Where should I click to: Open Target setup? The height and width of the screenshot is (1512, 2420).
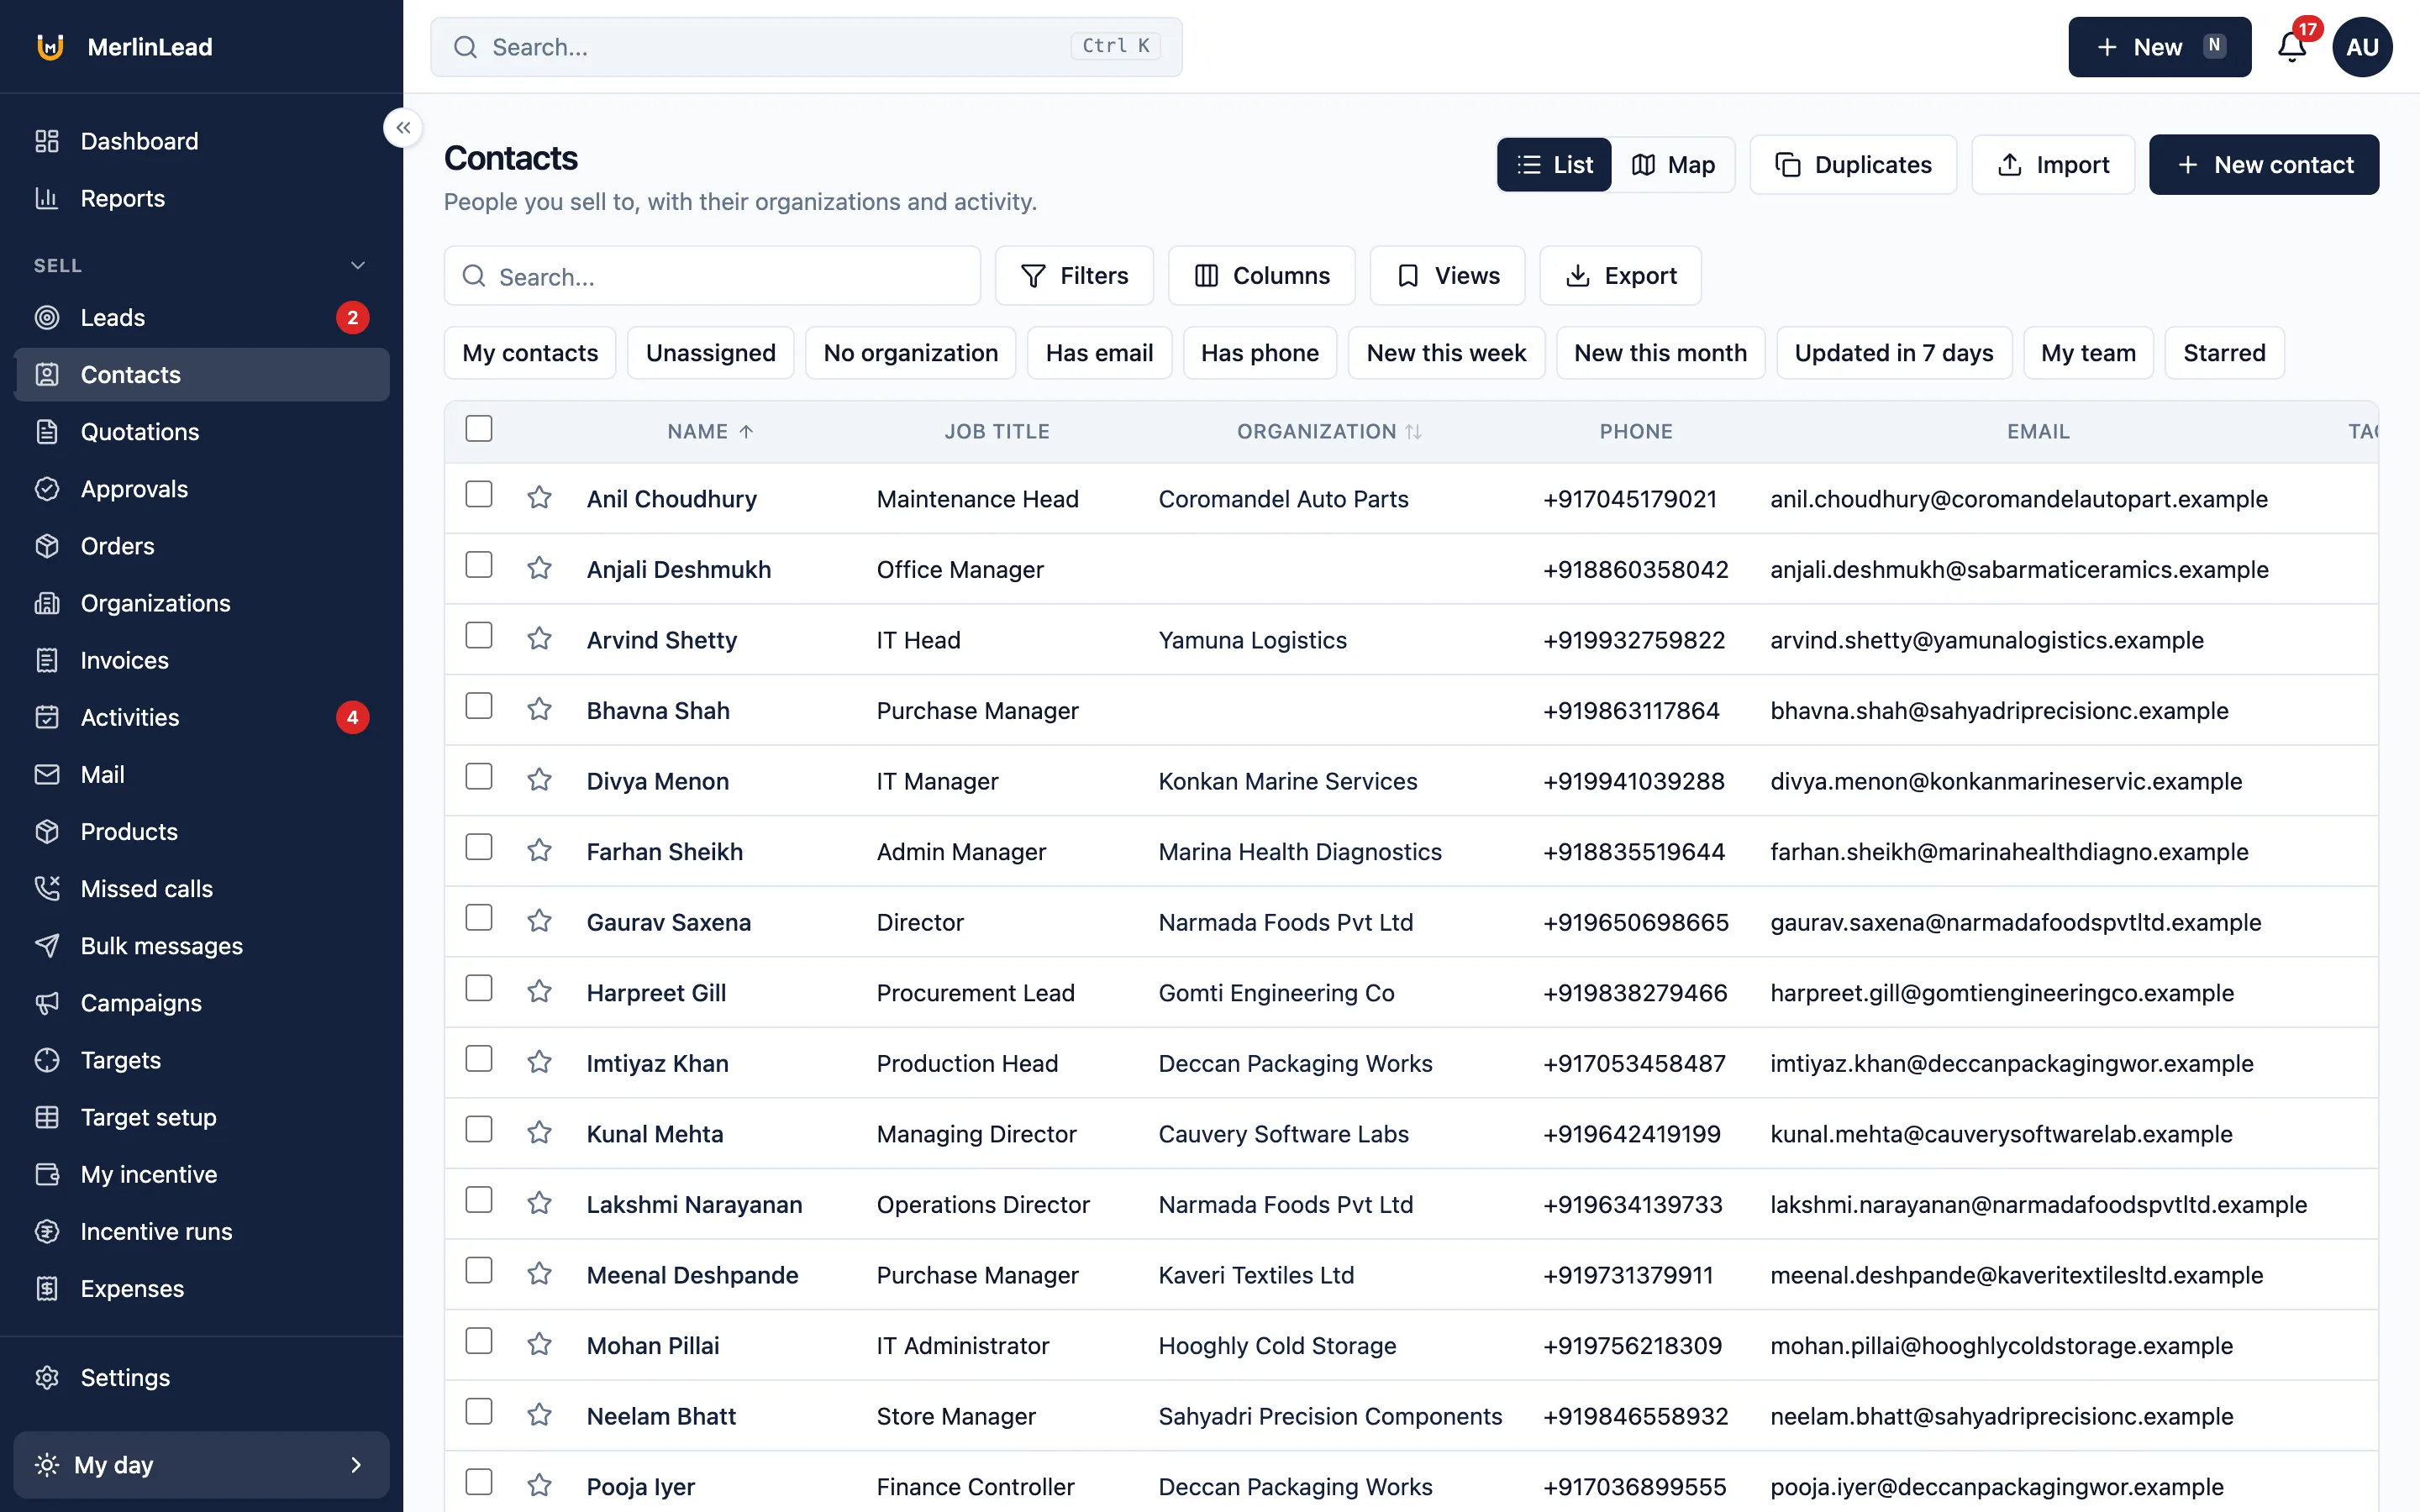pos(202,1117)
